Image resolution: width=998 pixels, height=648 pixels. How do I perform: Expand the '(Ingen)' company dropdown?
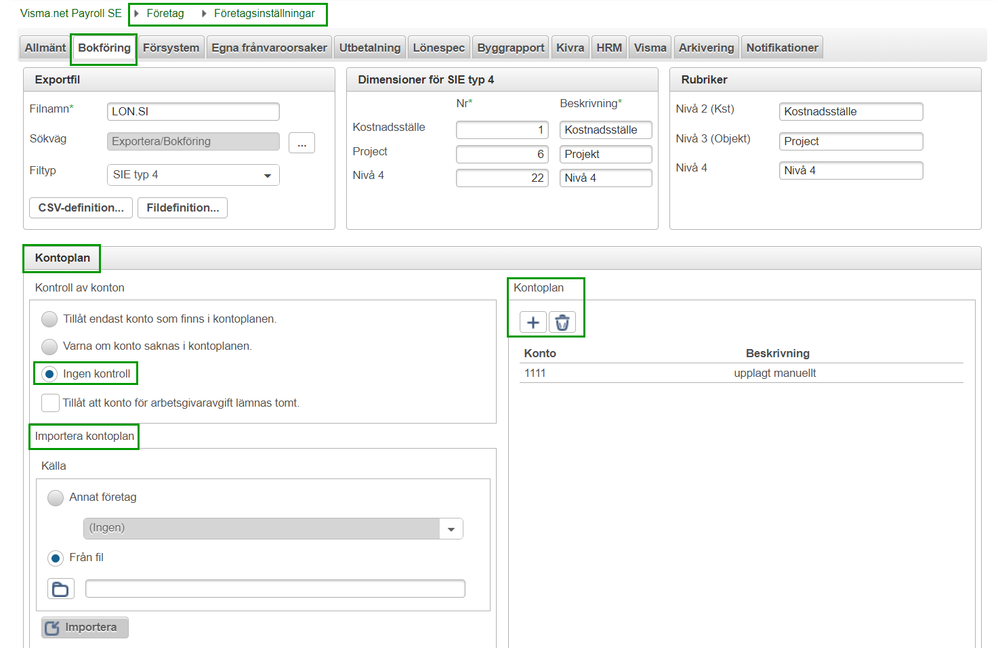pyautogui.click(x=272, y=528)
